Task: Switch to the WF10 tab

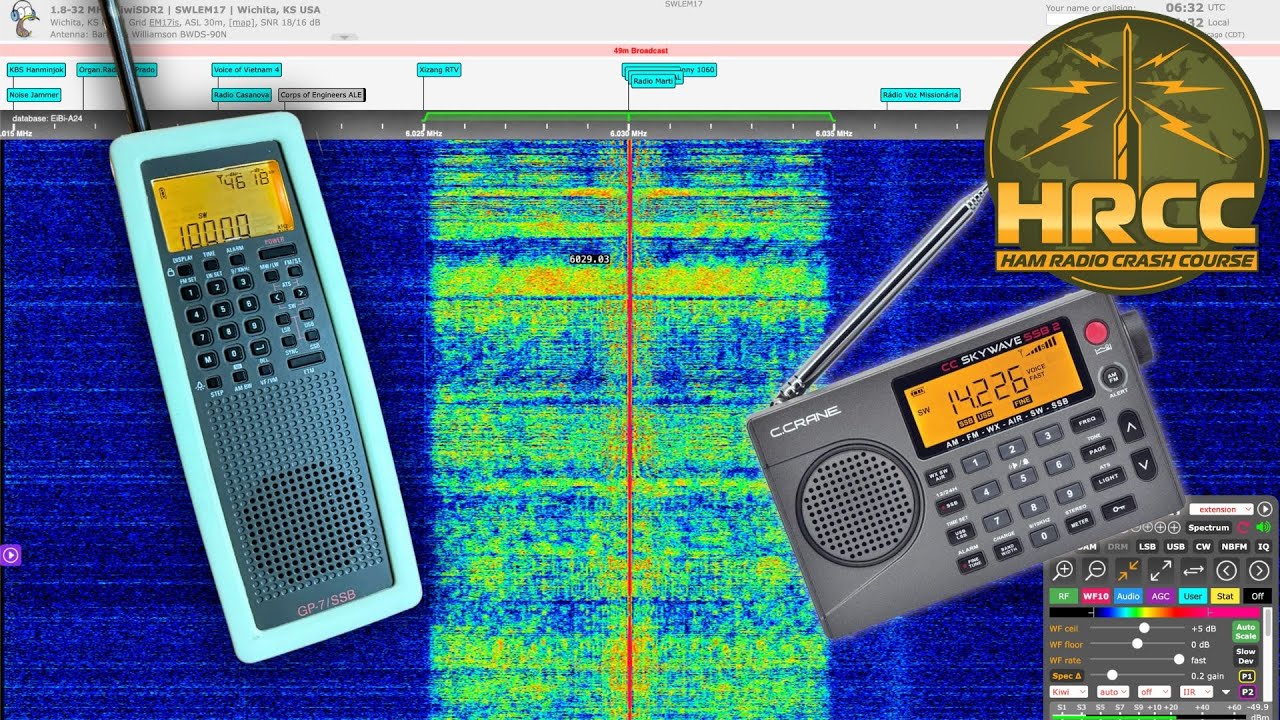Action: click(x=1096, y=595)
